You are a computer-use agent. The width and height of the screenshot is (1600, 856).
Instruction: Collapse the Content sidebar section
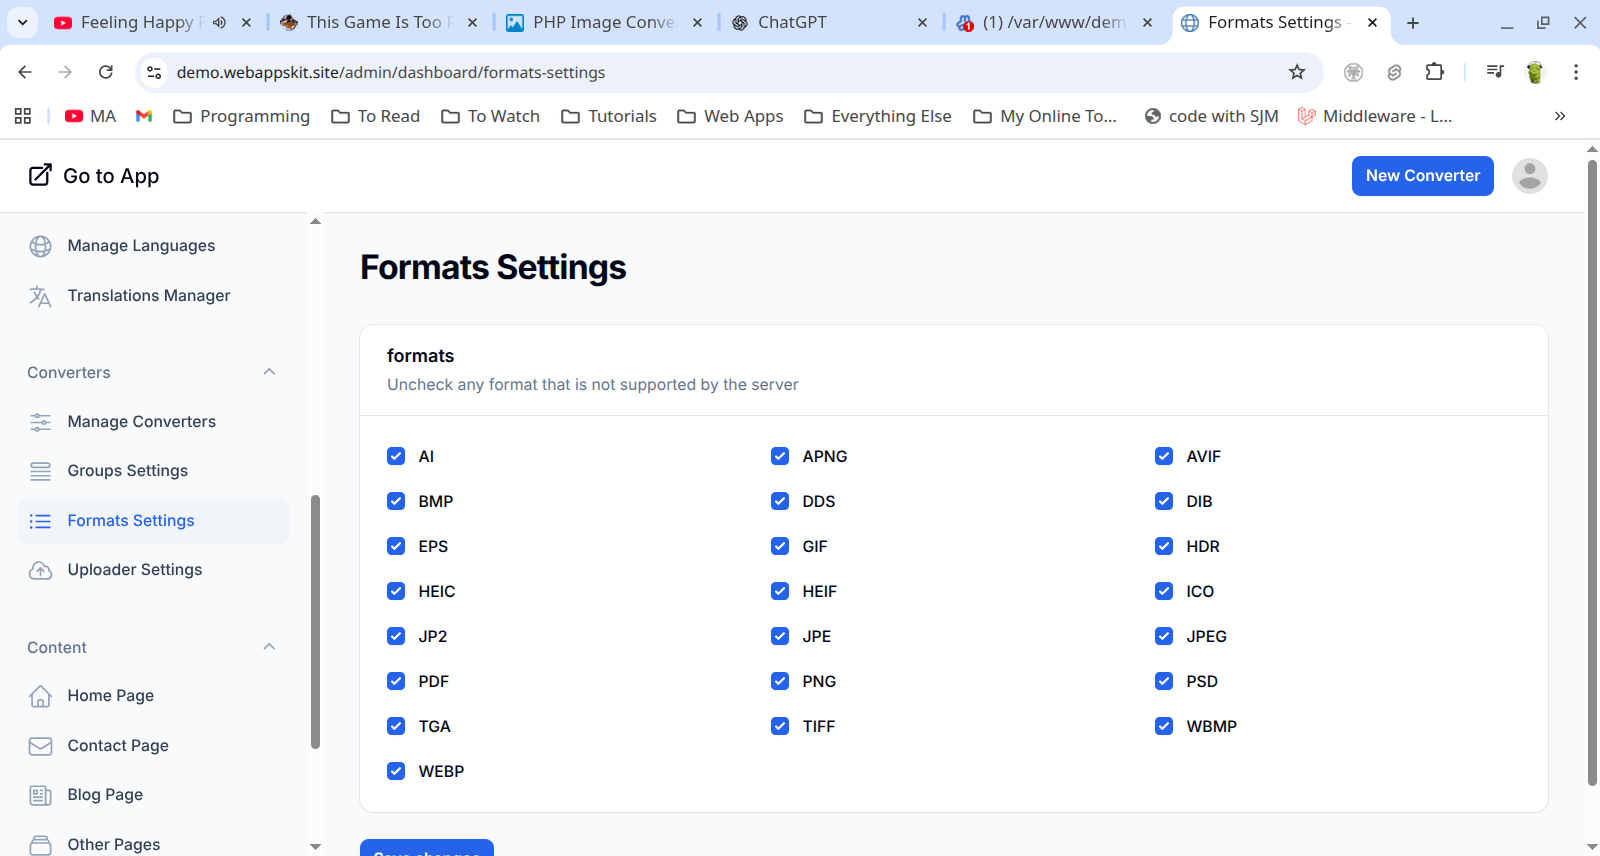click(x=269, y=647)
